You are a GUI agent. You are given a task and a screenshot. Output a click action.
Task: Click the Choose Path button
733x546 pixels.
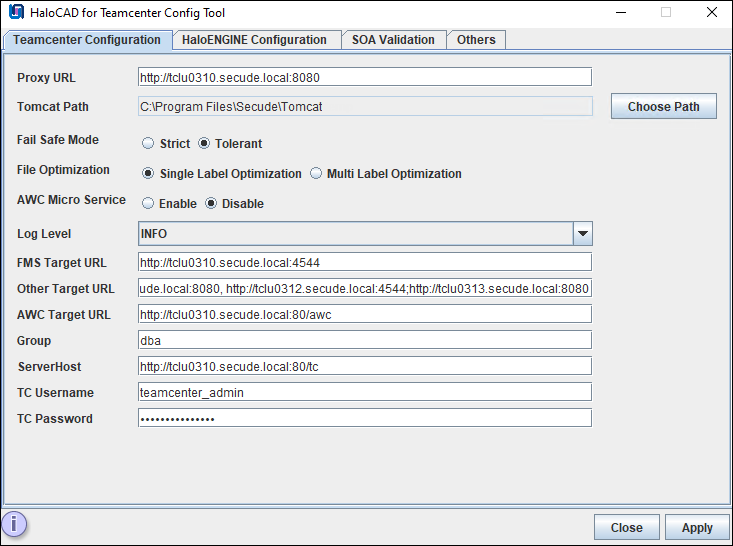[x=663, y=106]
